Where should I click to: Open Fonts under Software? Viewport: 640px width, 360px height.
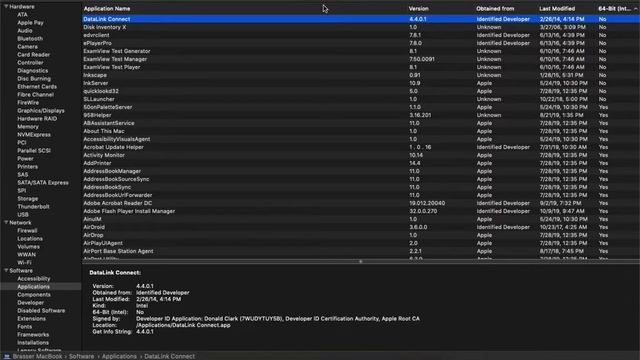(x=24, y=327)
